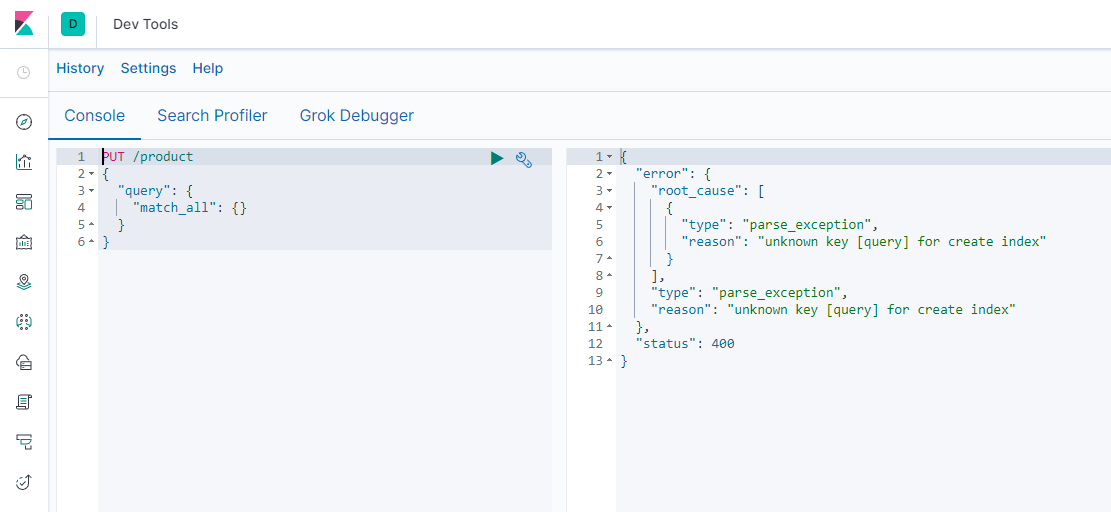Open the wrench request options menu
The width and height of the screenshot is (1111, 512).
524,159
